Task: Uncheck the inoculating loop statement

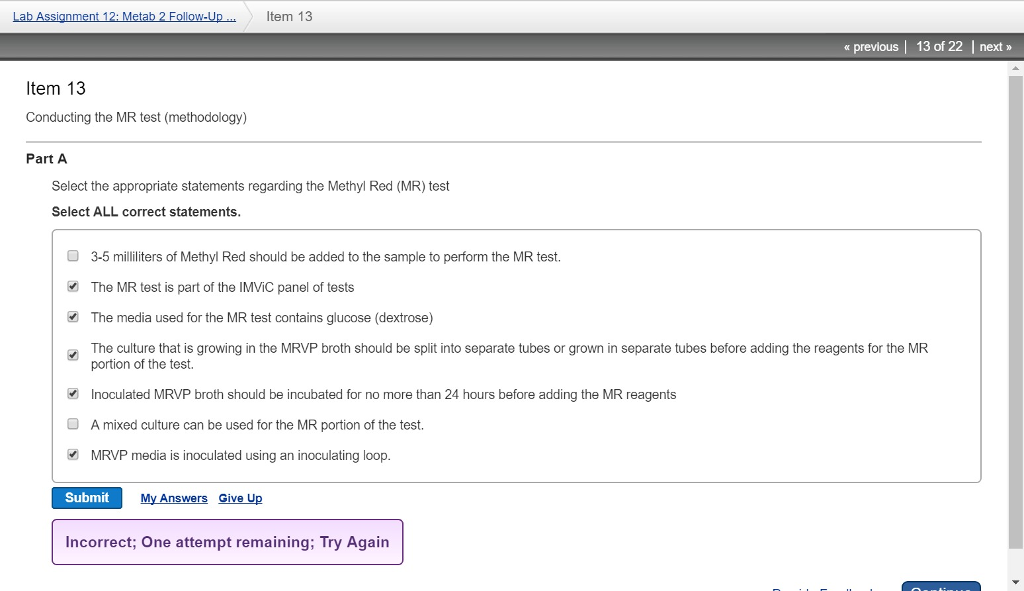Action: tap(72, 454)
